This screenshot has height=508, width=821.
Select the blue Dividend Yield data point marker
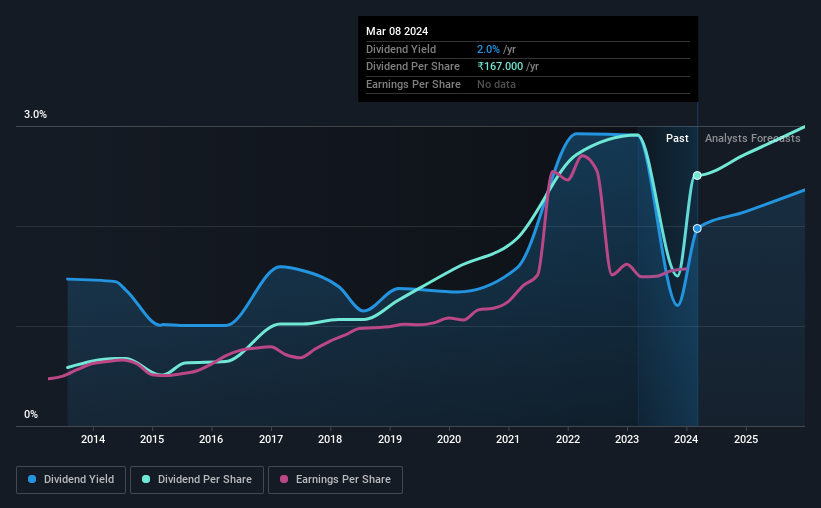click(697, 228)
